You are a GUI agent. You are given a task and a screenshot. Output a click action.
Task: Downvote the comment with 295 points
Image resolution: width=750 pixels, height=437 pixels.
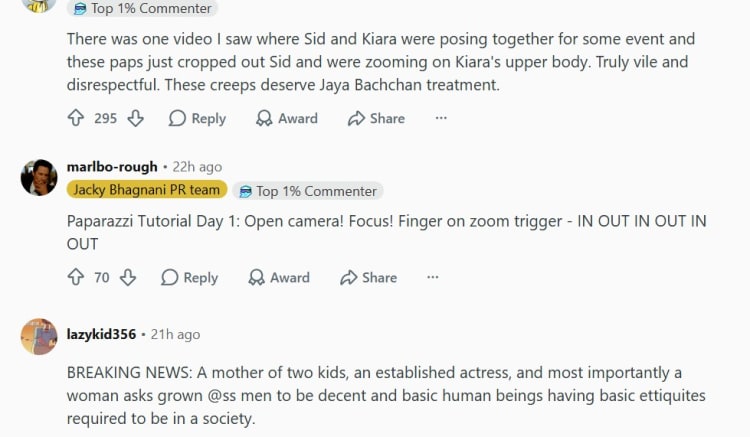(x=135, y=118)
